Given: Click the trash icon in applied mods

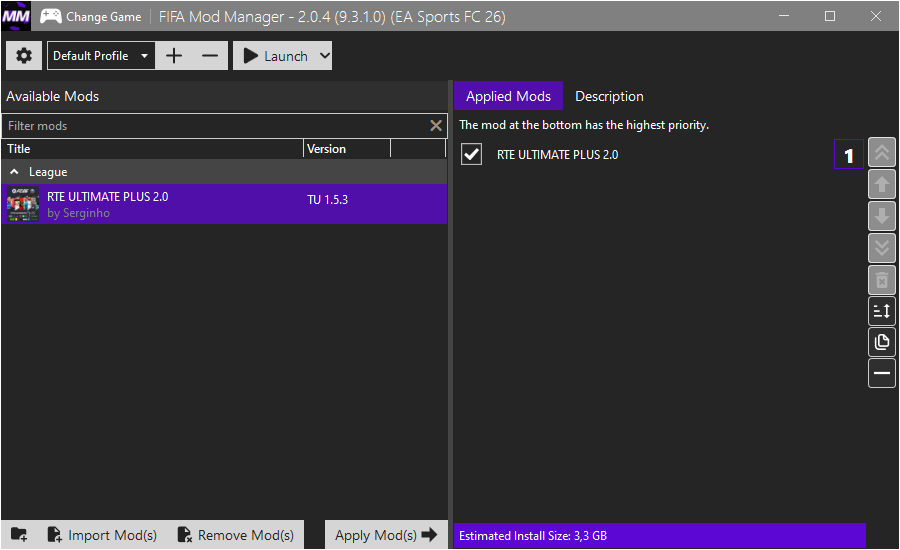Looking at the screenshot, I should click(882, 279).
